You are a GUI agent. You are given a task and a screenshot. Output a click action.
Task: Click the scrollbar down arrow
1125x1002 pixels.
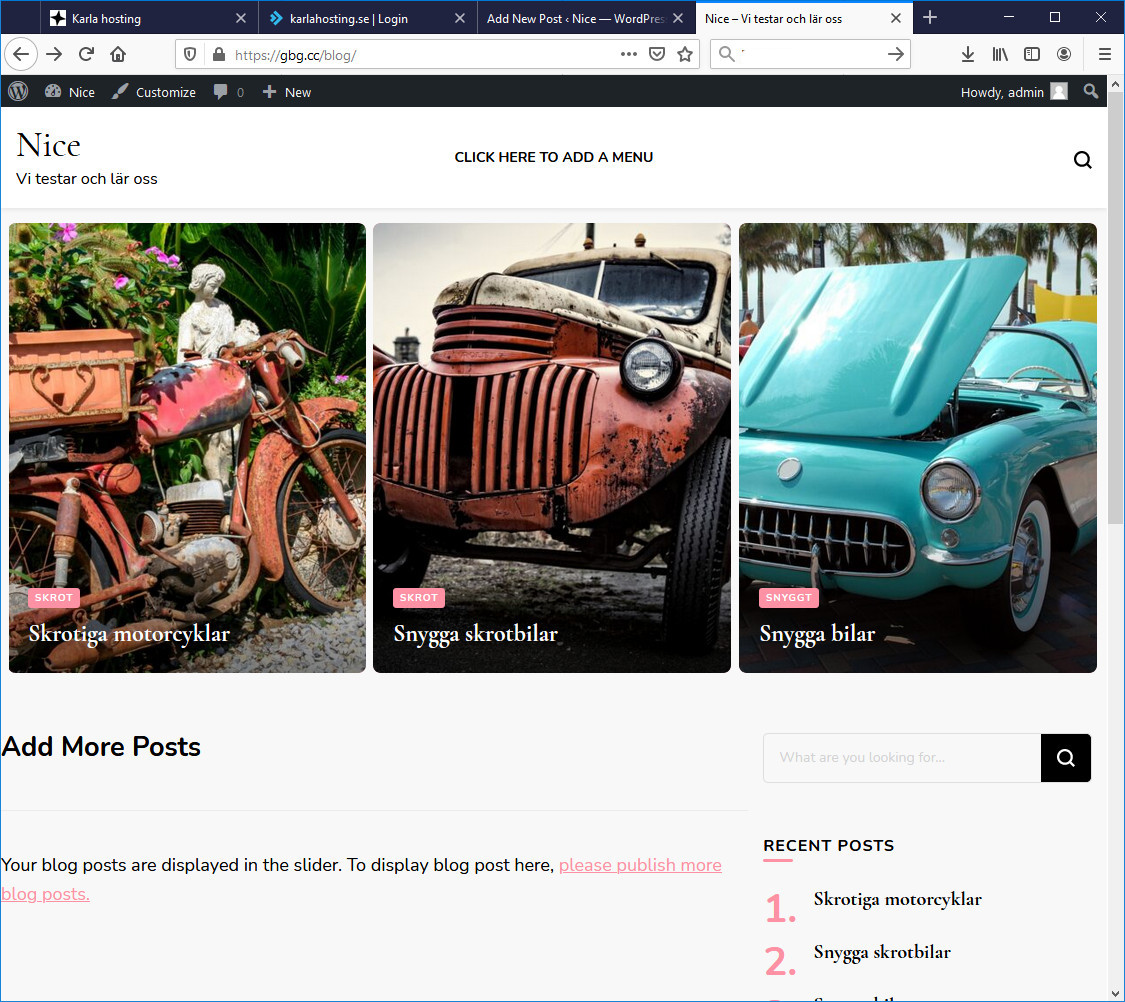click(x=1115, y=993)
